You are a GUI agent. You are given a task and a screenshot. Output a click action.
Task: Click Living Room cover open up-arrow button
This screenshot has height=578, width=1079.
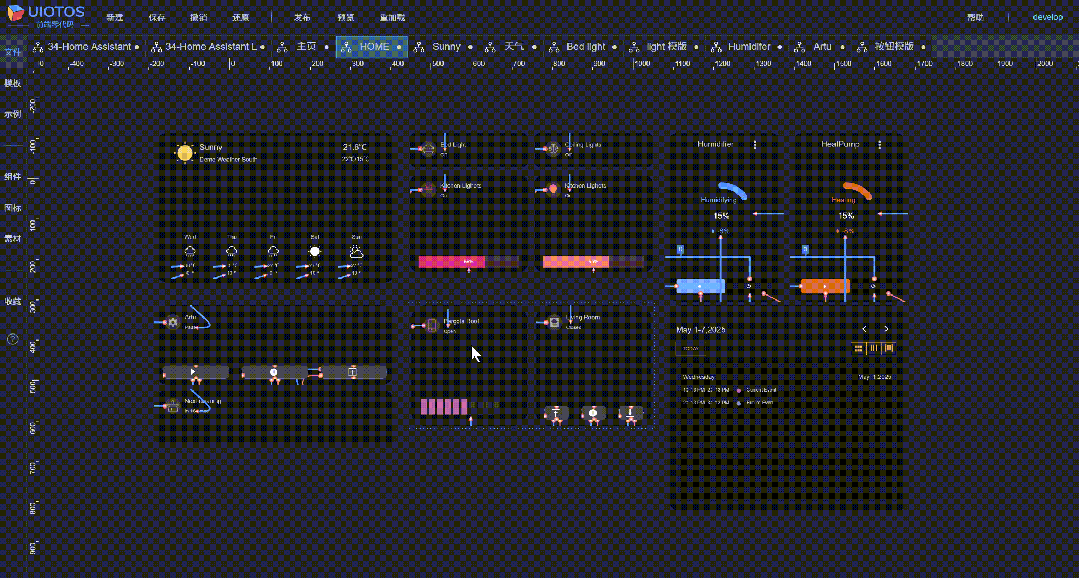(557, 412)
